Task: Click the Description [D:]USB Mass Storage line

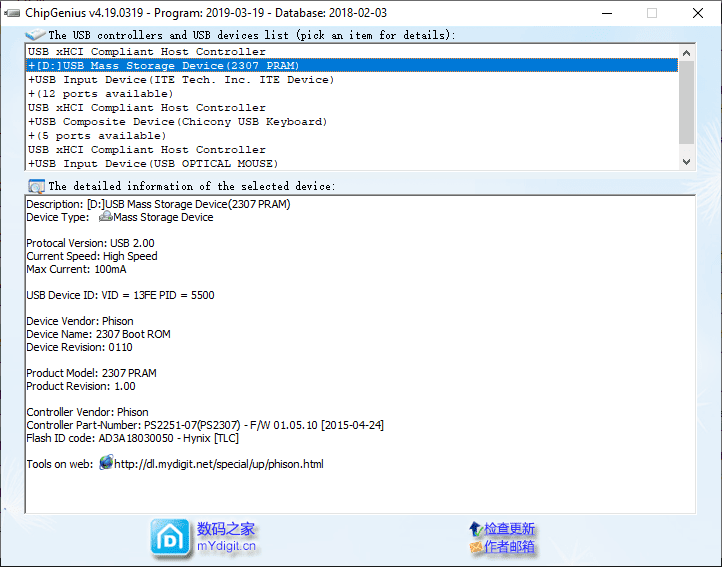Action: click(x=158, y=204)
